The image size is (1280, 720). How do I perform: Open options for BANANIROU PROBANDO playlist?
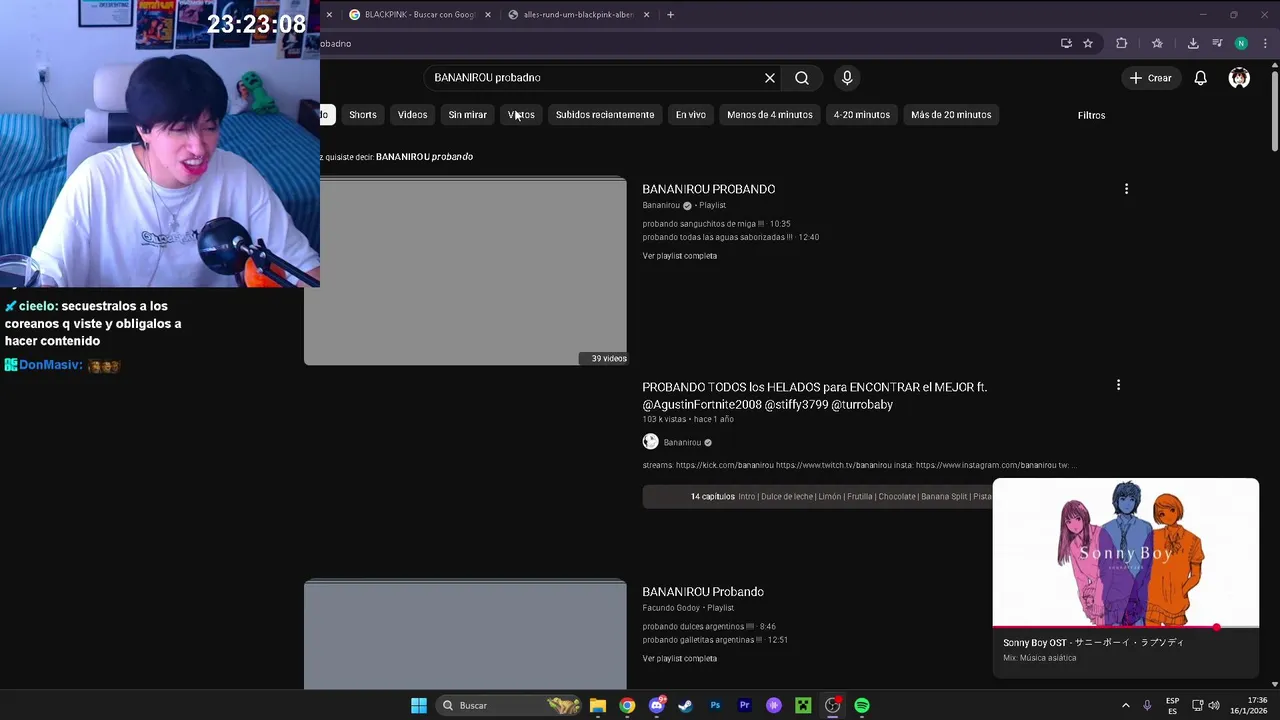coord(1126,189)
